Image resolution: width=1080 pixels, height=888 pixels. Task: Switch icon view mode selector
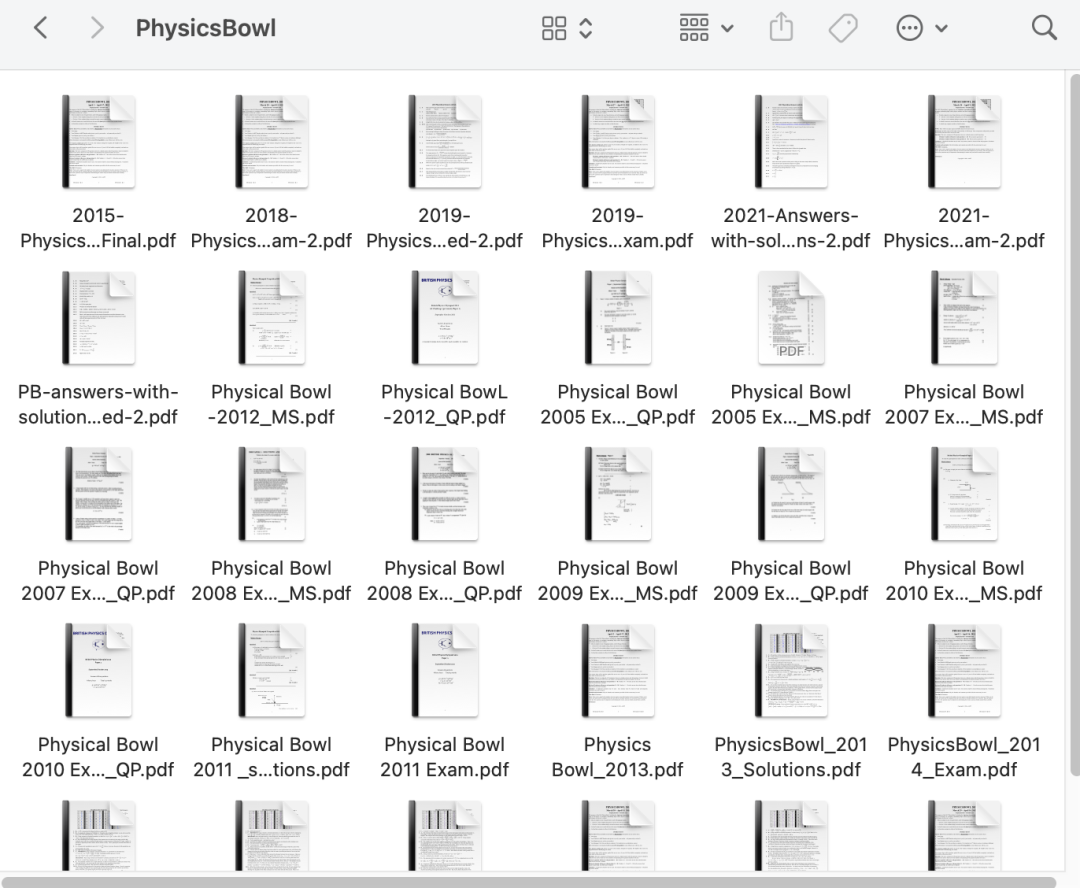(567, 28)
